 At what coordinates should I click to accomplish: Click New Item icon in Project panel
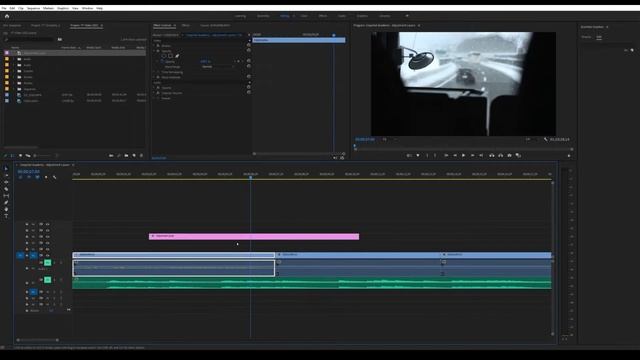point(134,156)
